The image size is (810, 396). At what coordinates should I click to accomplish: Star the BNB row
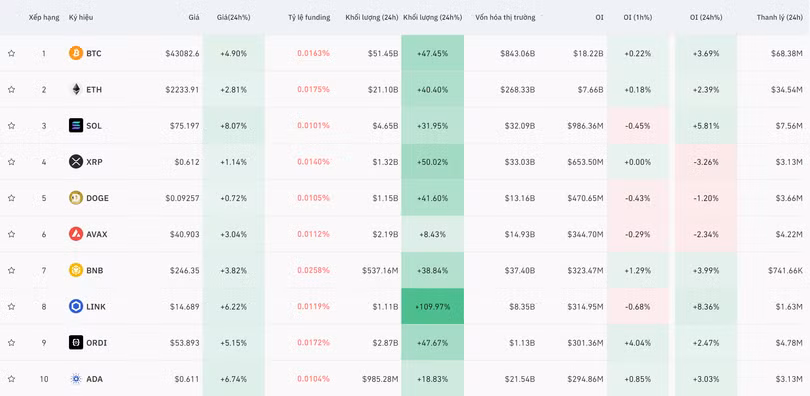tap(11, 270)
